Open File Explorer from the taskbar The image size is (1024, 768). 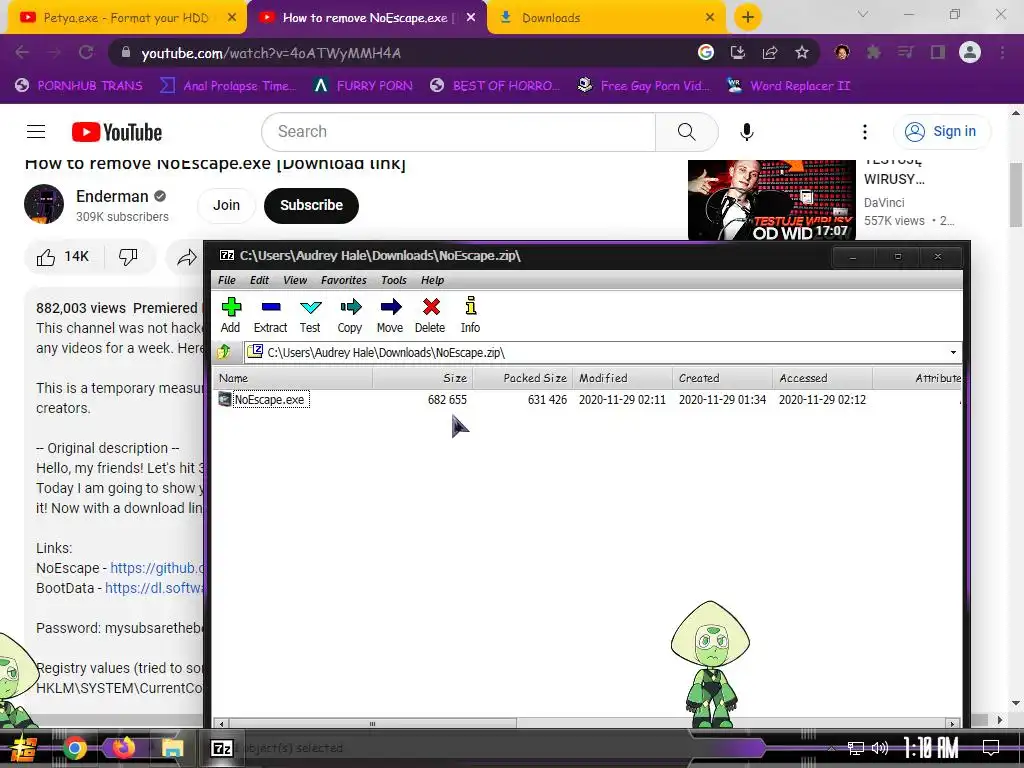tap(172, 748)
